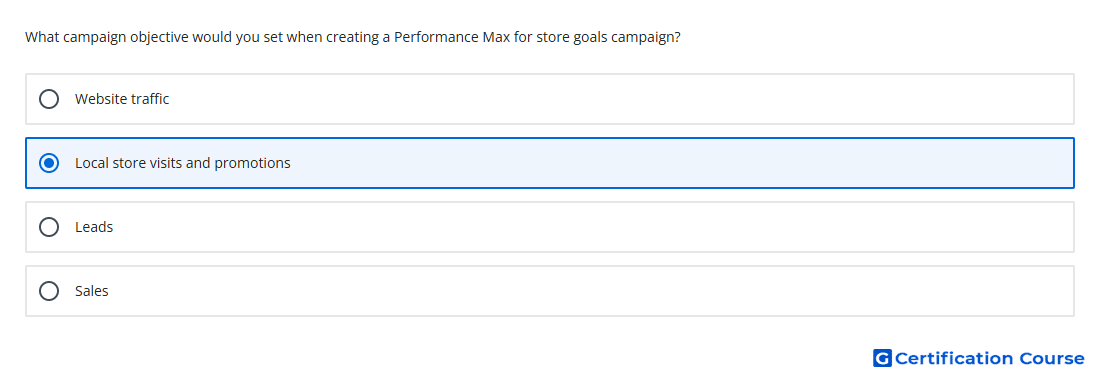Viewport: 1100px width, 377px height.
Task: Click the word "promotions" in the selected answer
Action: [x=252, y=164]
